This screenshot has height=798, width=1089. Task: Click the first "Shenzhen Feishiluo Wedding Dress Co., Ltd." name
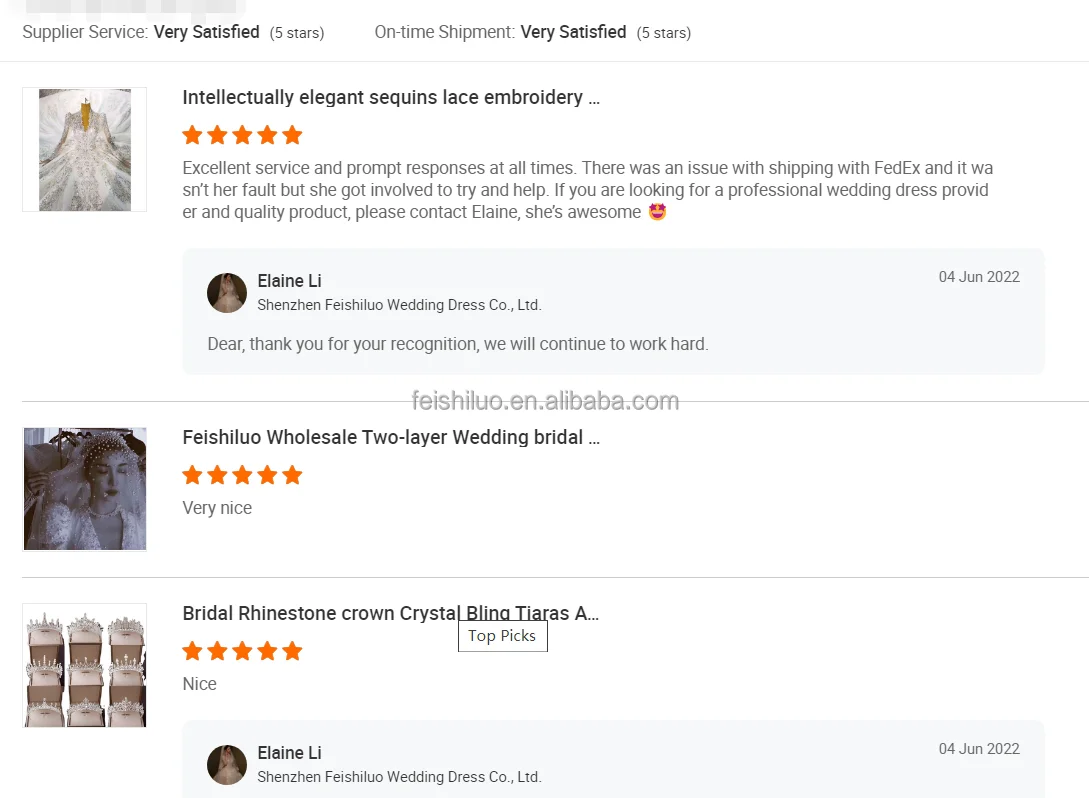click(x=399, y=305)
